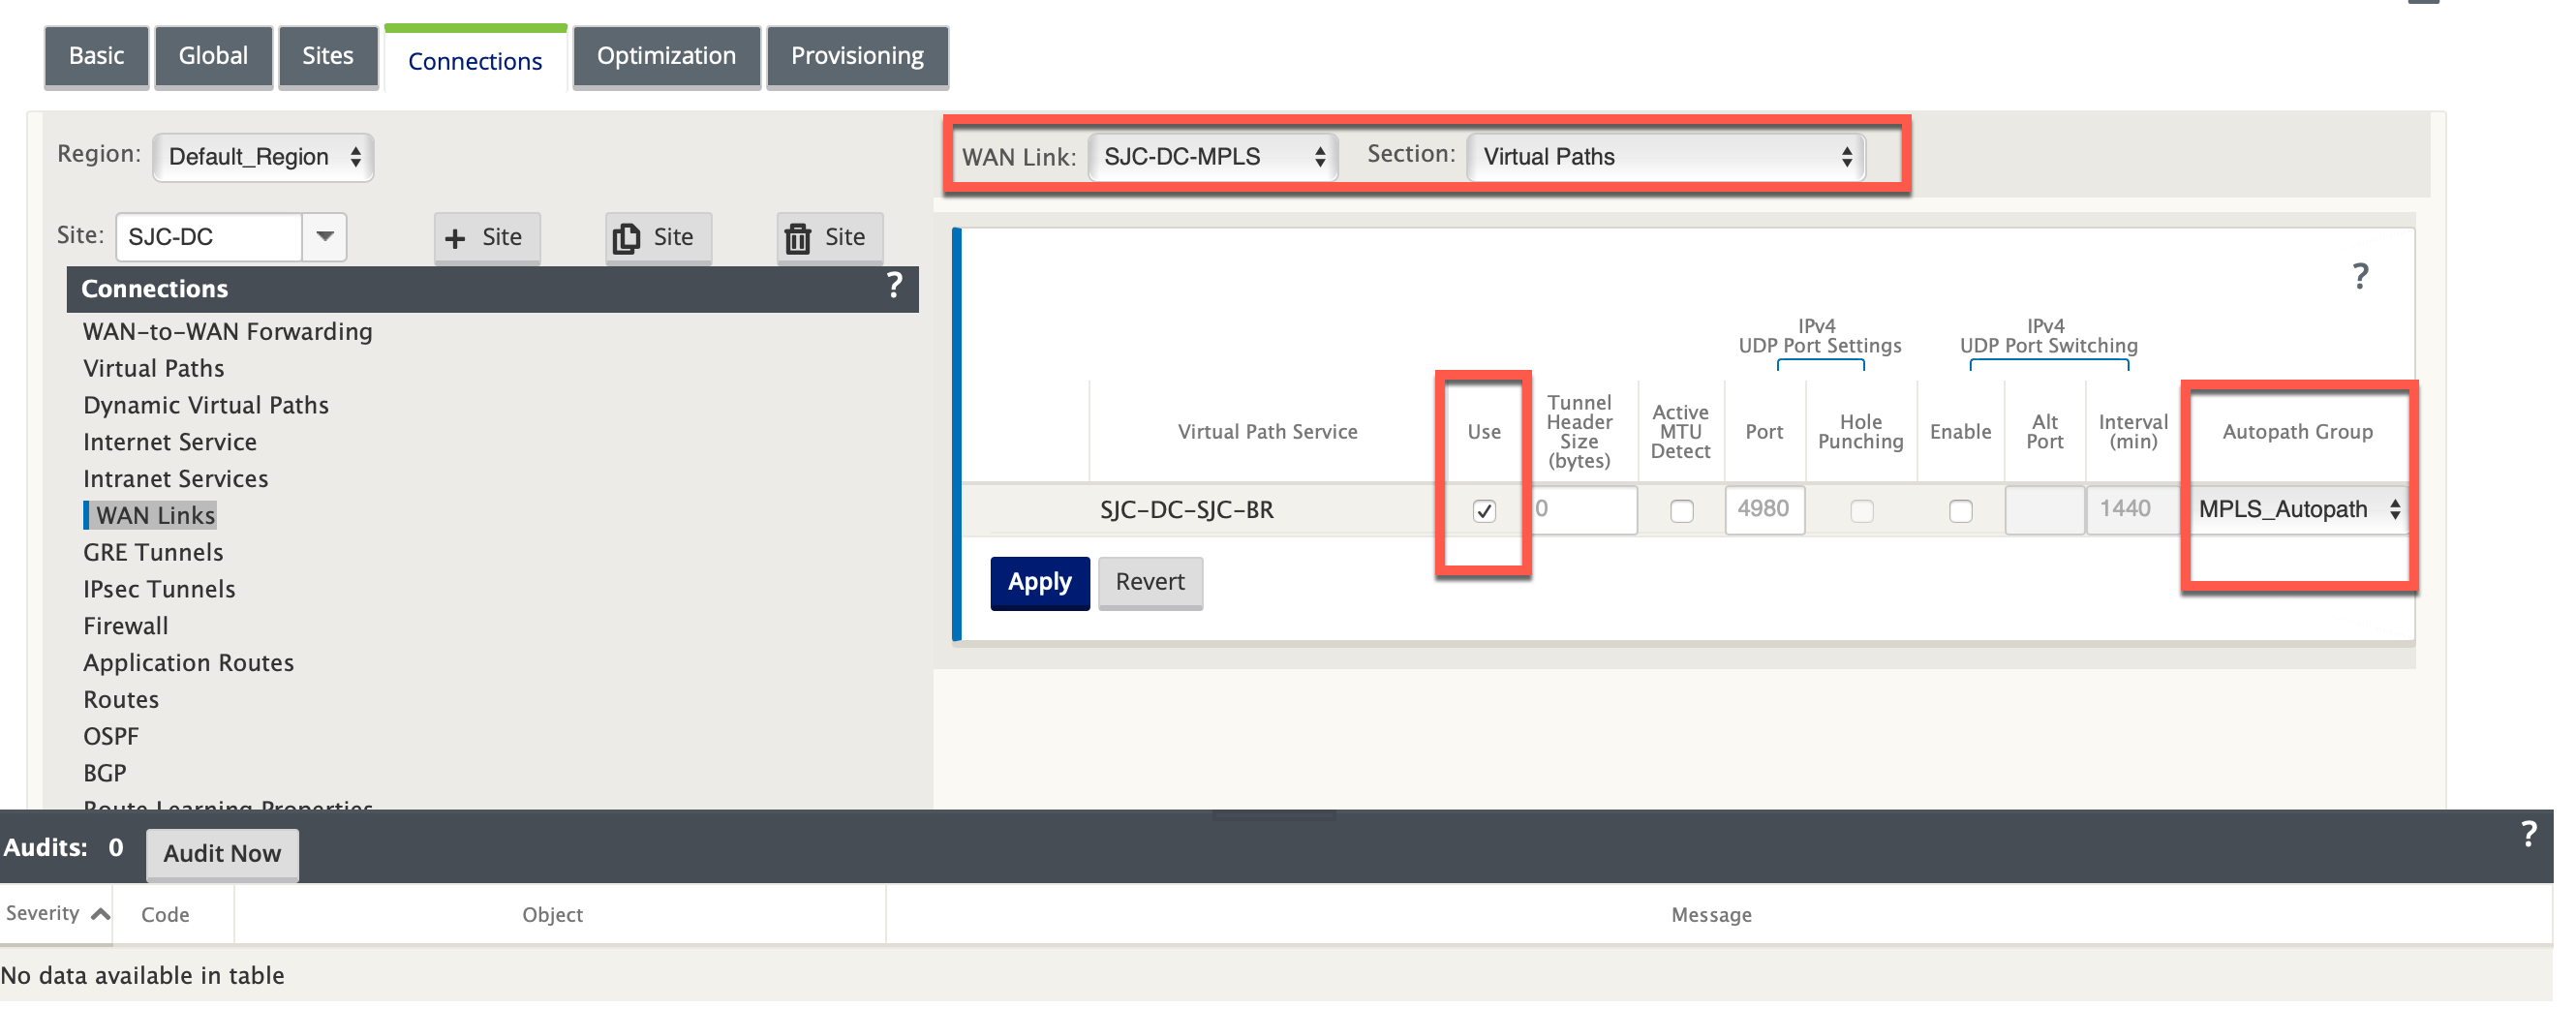Click the Site name field SJC-DC
Viewport: 2576px width, 1009px height.
click(x=209, y=237)
